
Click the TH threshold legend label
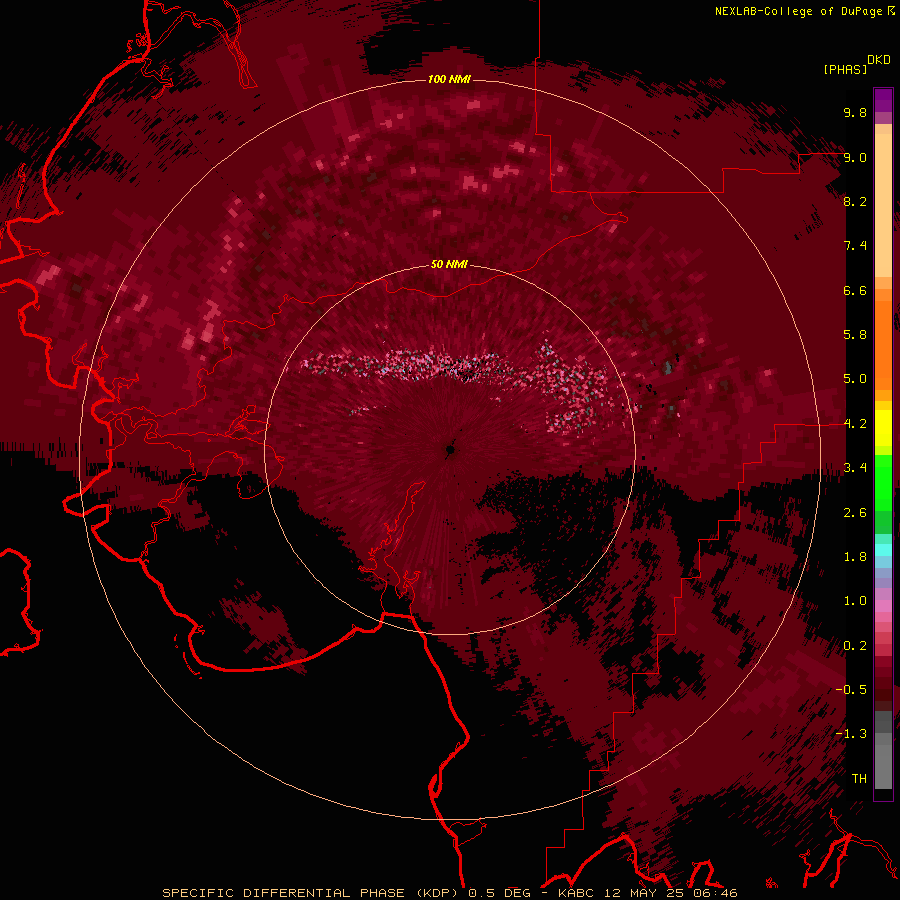[x=859, y=779]
